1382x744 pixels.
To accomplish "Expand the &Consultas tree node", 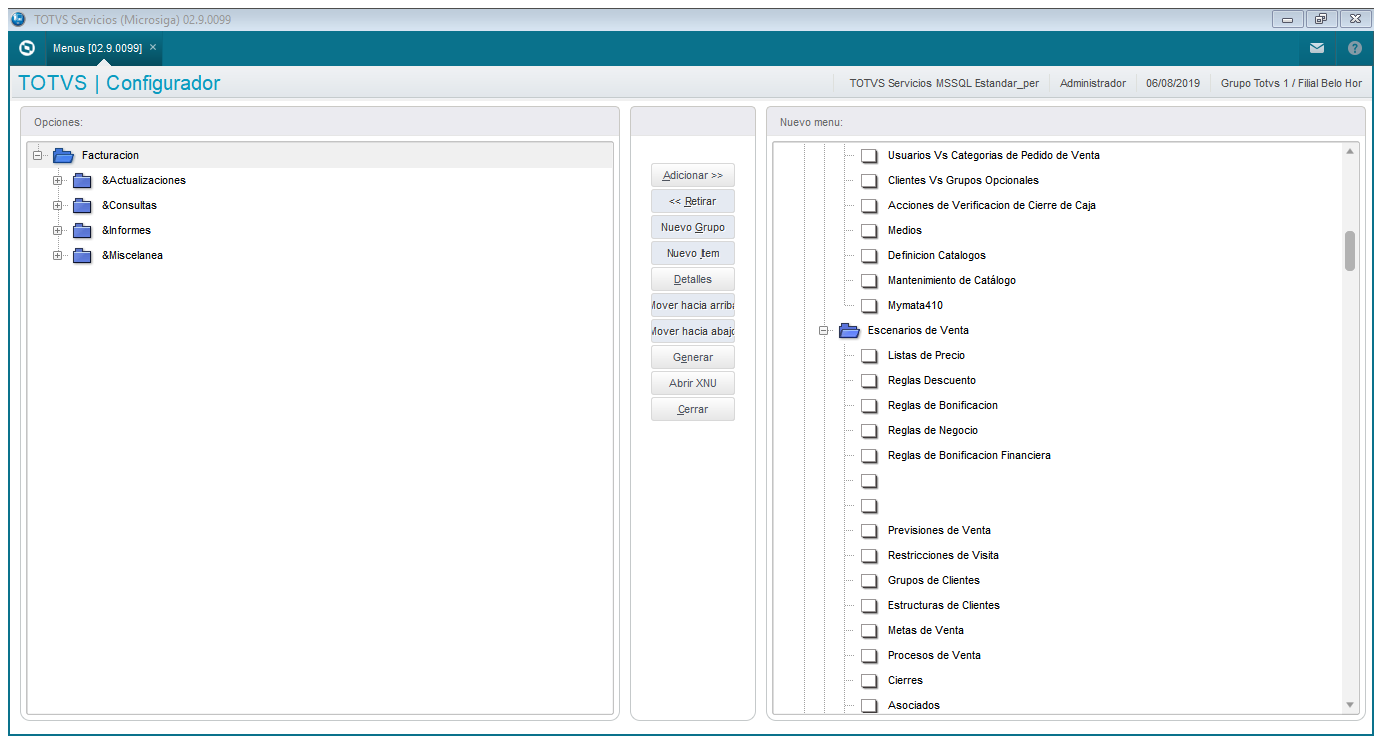I will tap(58, 205).
